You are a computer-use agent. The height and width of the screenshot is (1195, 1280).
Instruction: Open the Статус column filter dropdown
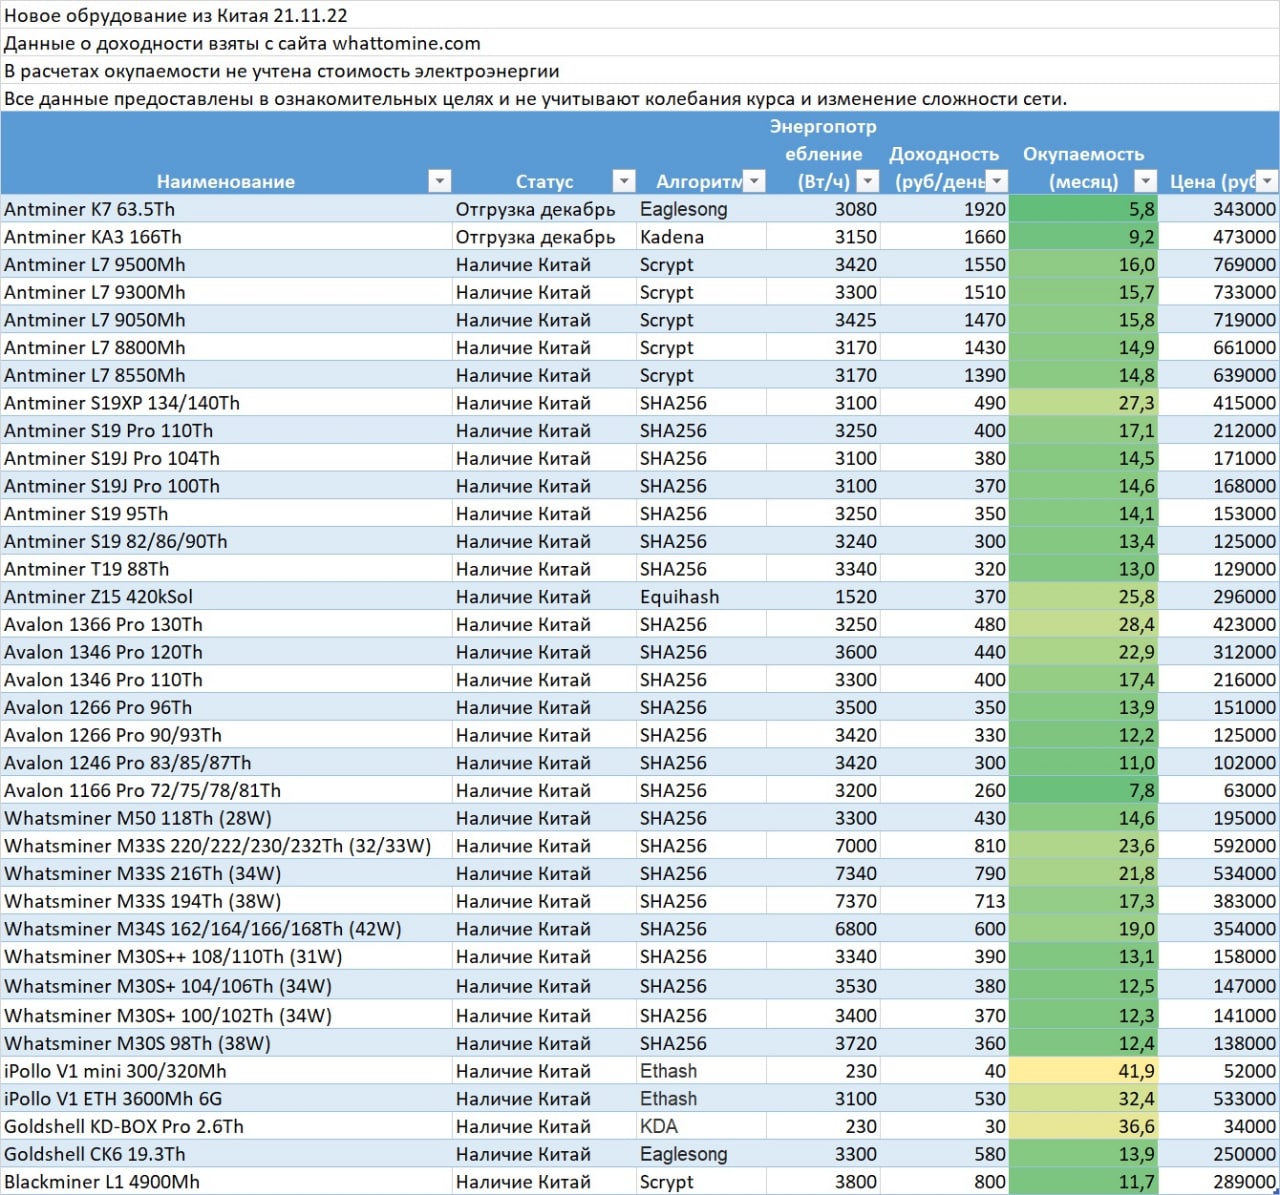pos(624,181)
